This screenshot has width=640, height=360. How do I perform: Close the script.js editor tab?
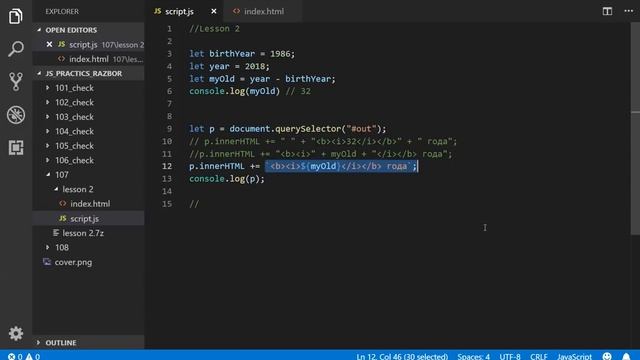[213, 11]
